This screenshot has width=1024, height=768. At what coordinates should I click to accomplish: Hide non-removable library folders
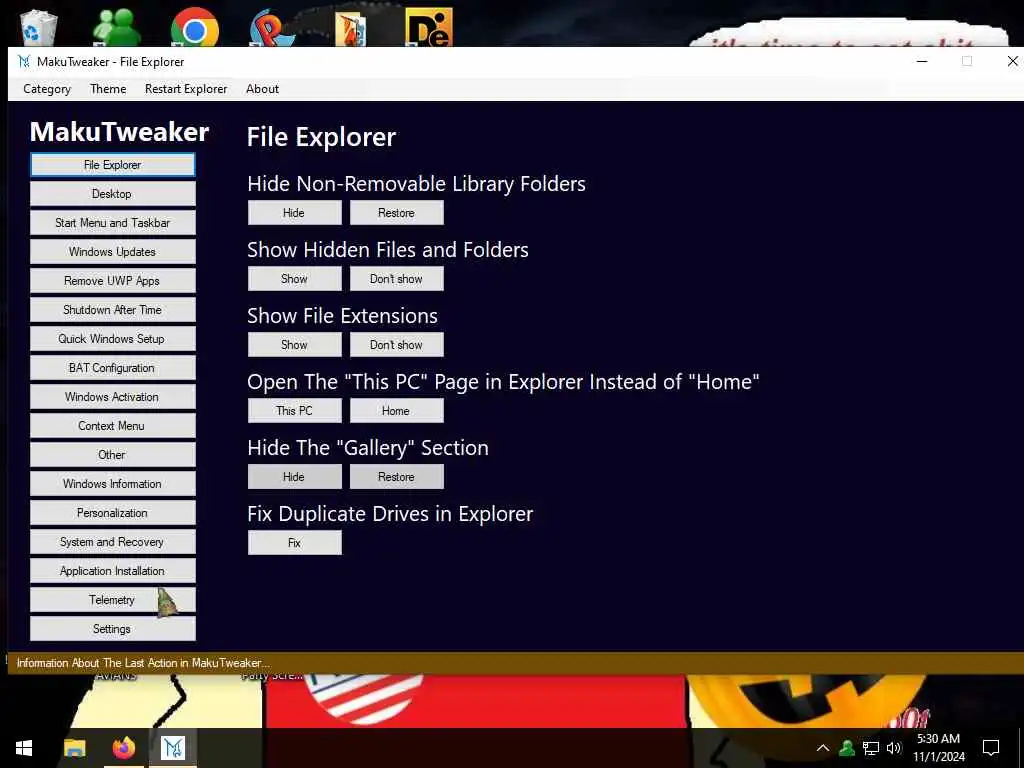(295, 213)
